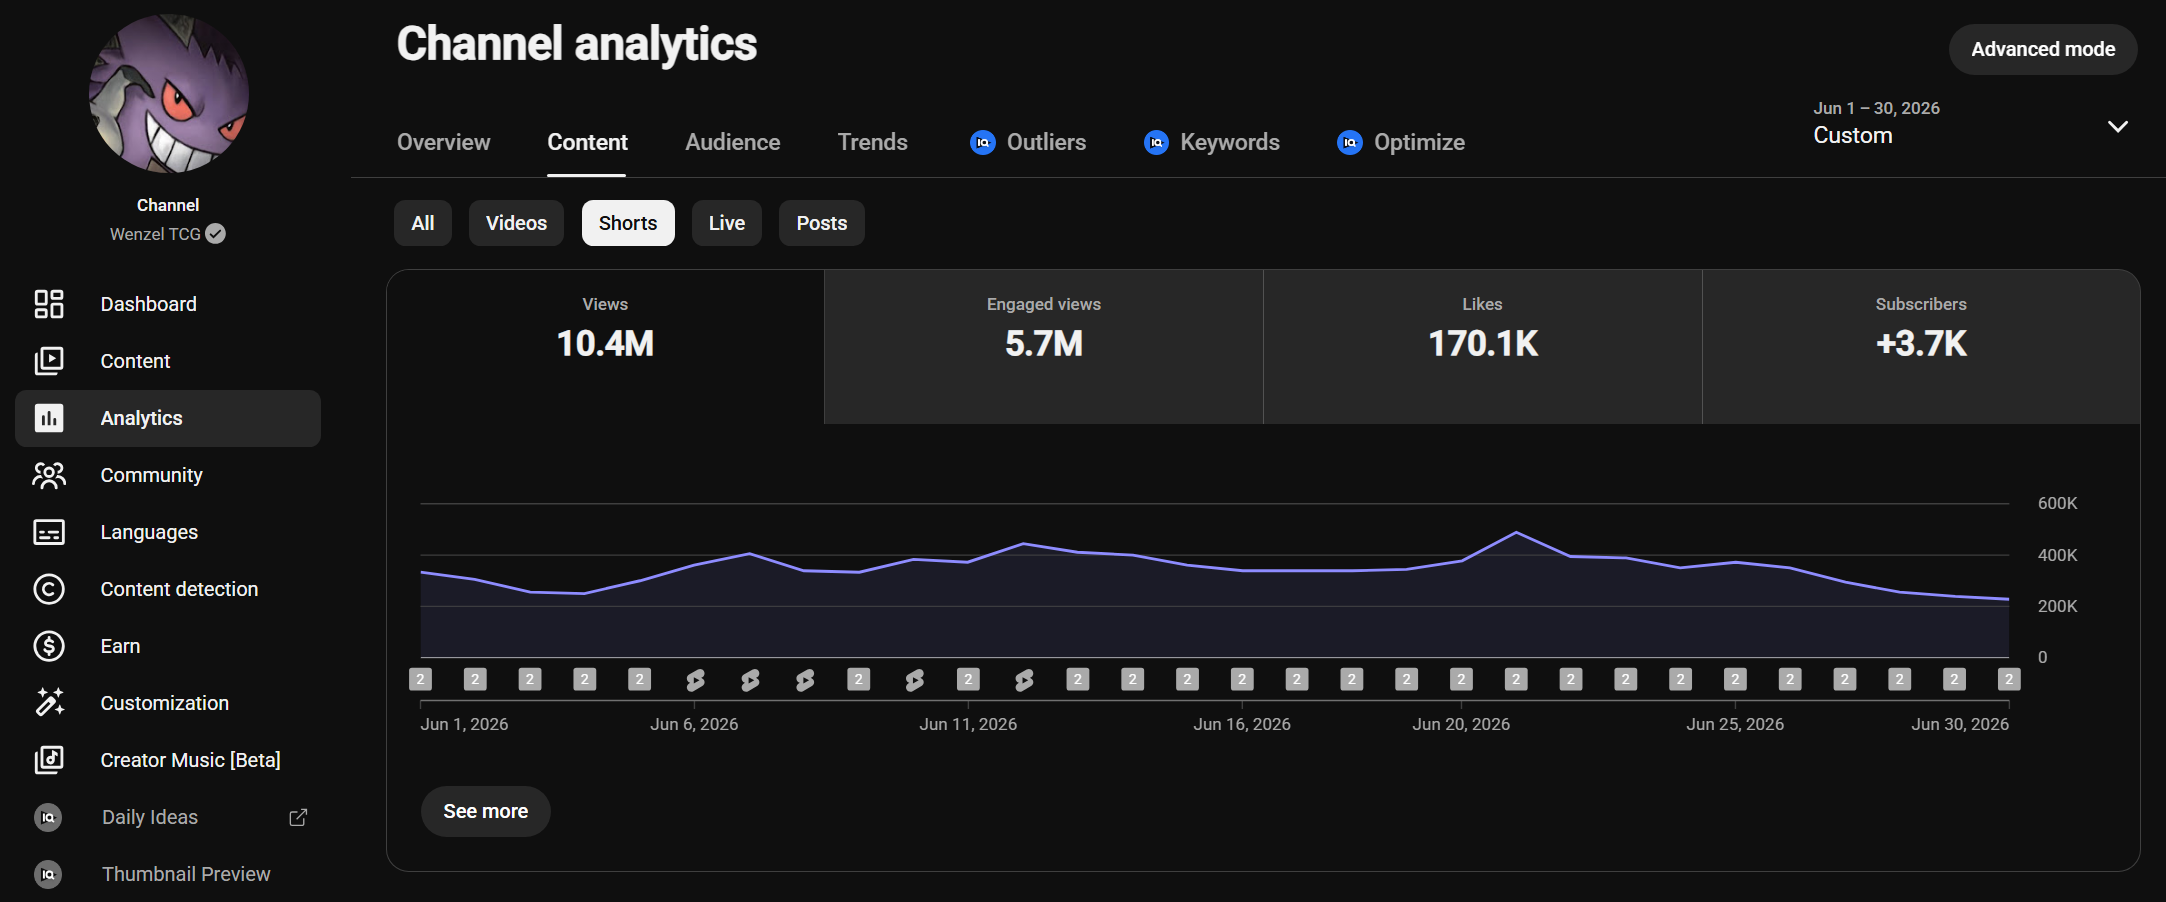Click the Content sidebar icon

(49, 361)
